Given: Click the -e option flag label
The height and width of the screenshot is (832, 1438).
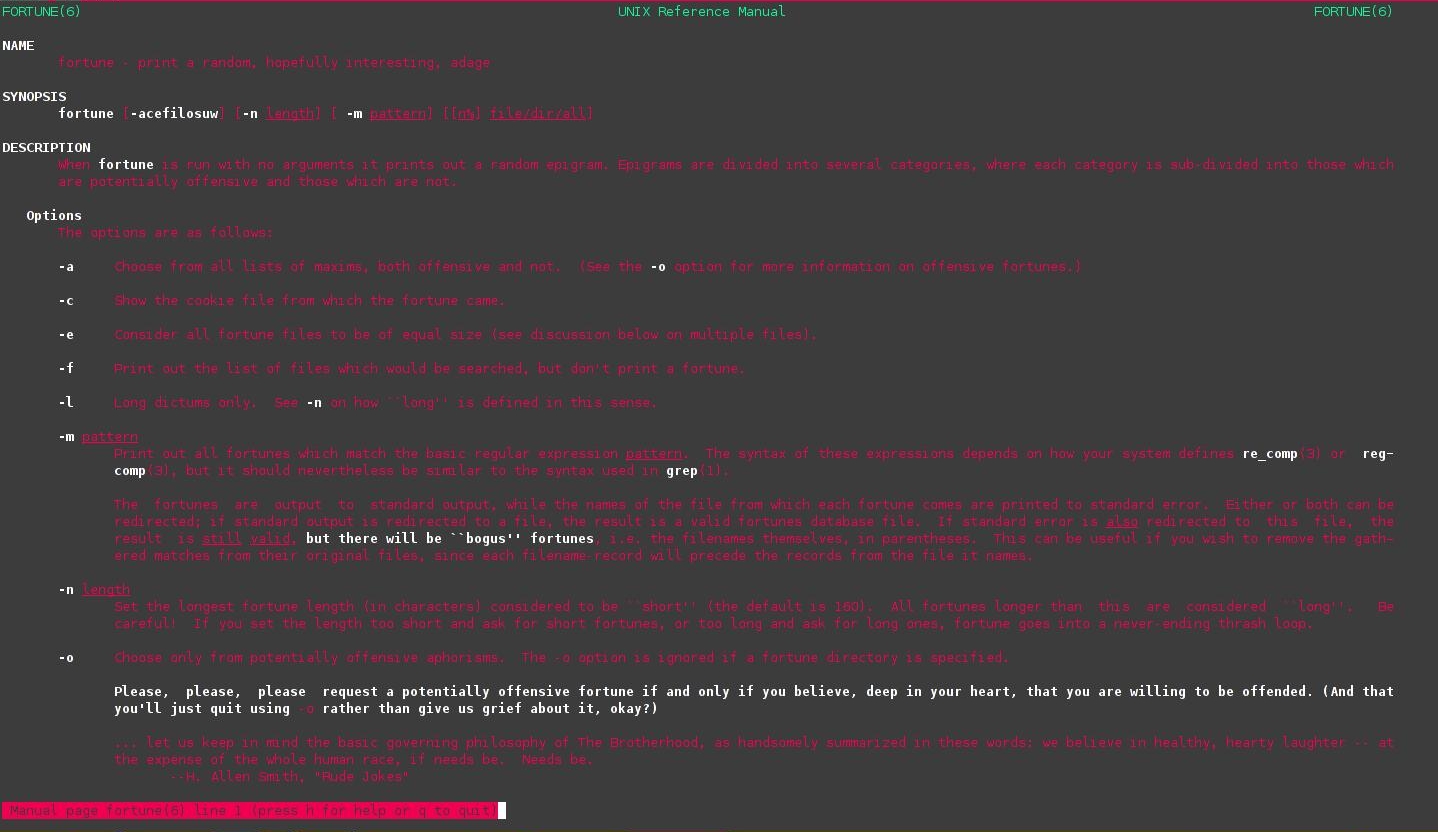Looking at the screenshot, I should click(x=66, y=335).
